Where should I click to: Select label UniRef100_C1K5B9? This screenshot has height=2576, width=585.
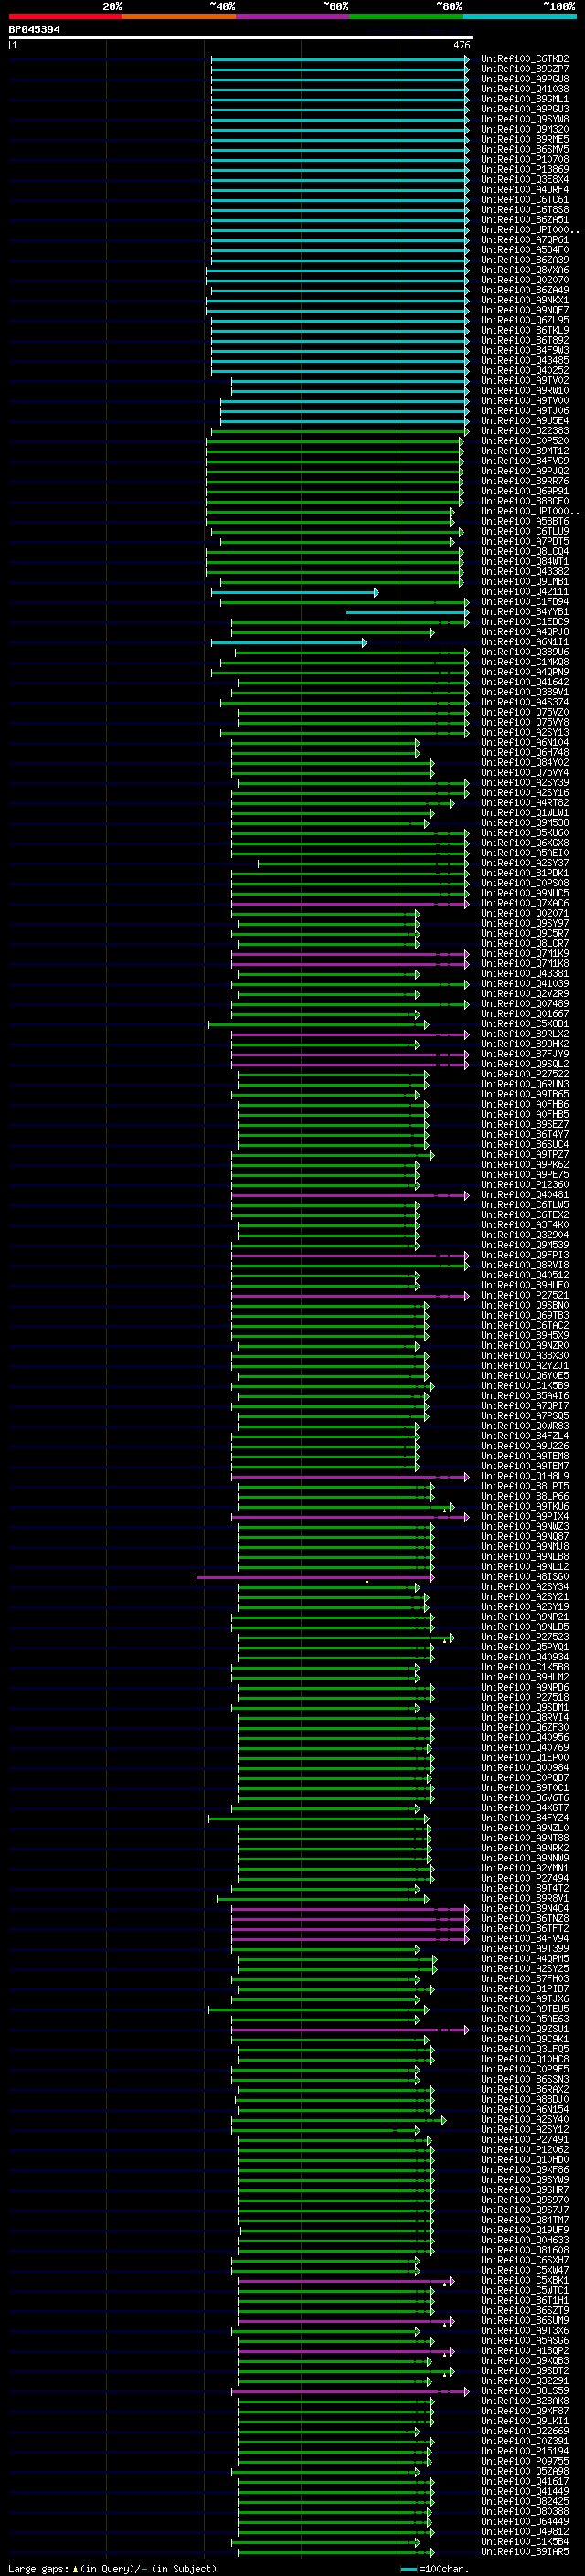point(524,1386)
